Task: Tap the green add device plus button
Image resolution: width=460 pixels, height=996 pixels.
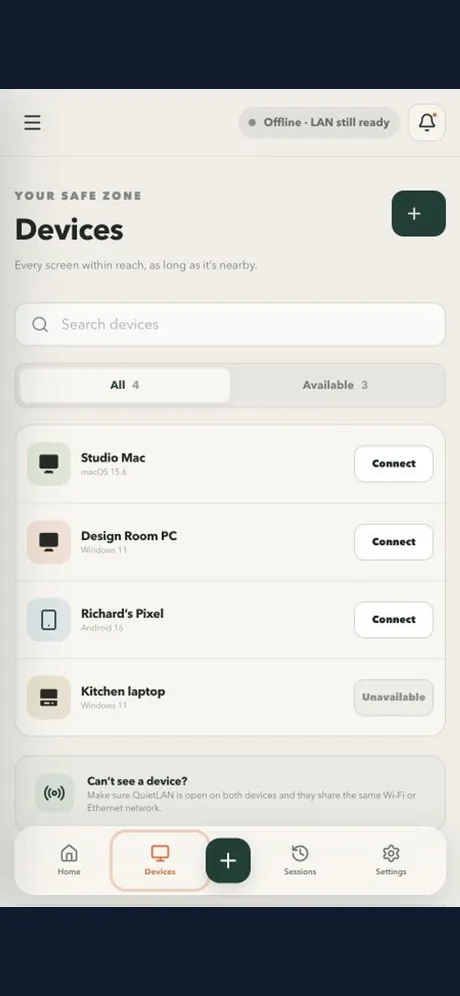Action: [419, 213]
